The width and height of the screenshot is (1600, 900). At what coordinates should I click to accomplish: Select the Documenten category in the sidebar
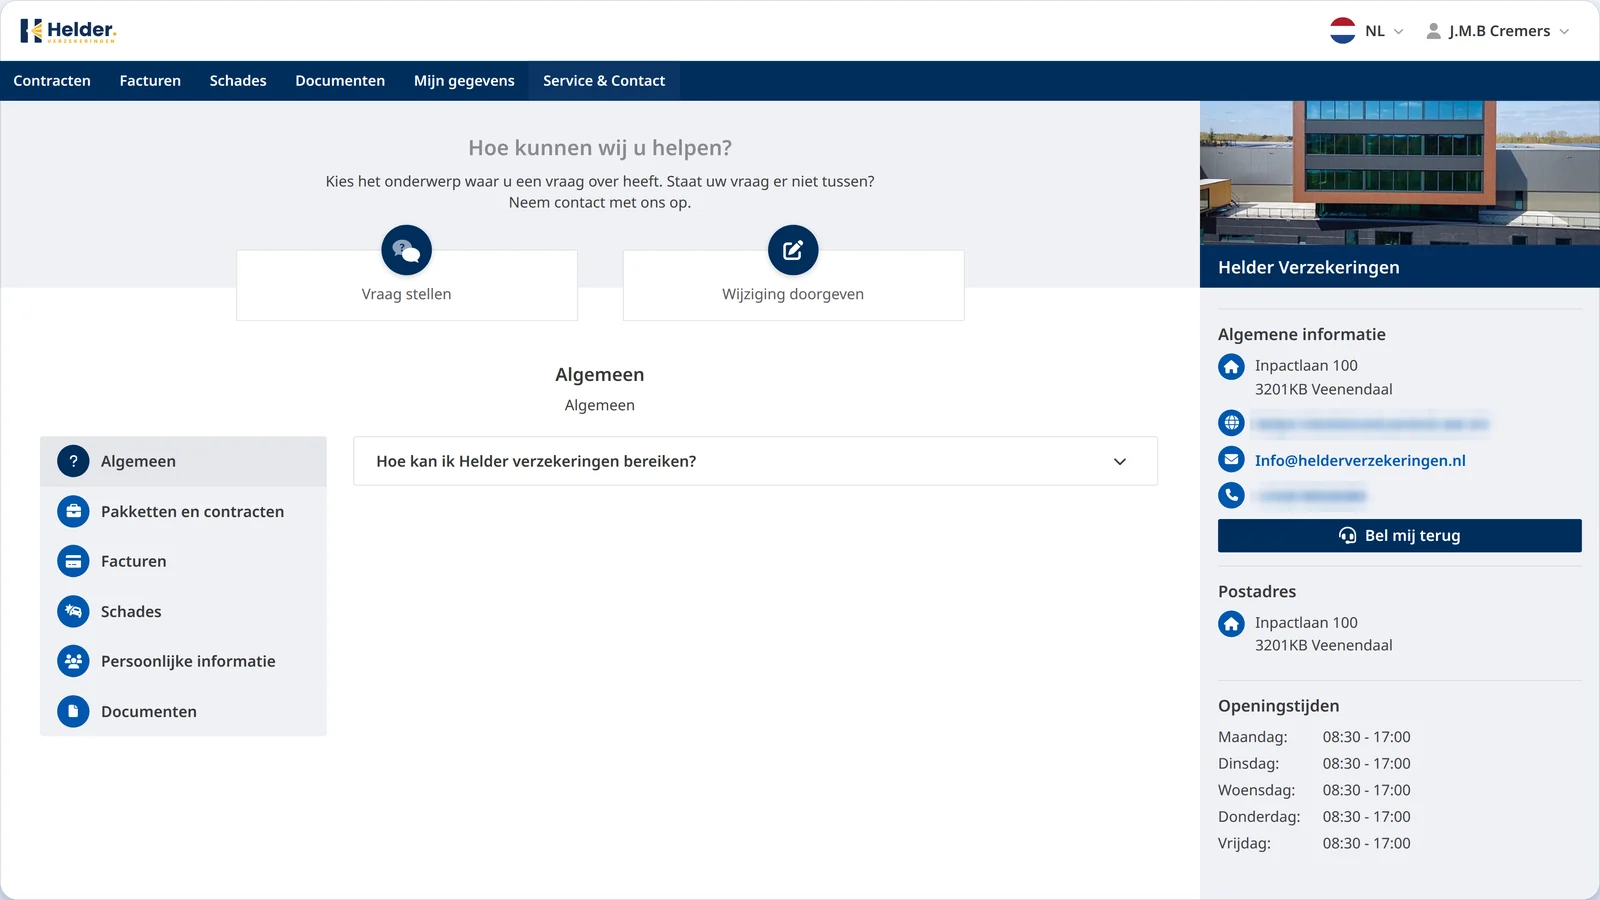click(x=183, y=711)
